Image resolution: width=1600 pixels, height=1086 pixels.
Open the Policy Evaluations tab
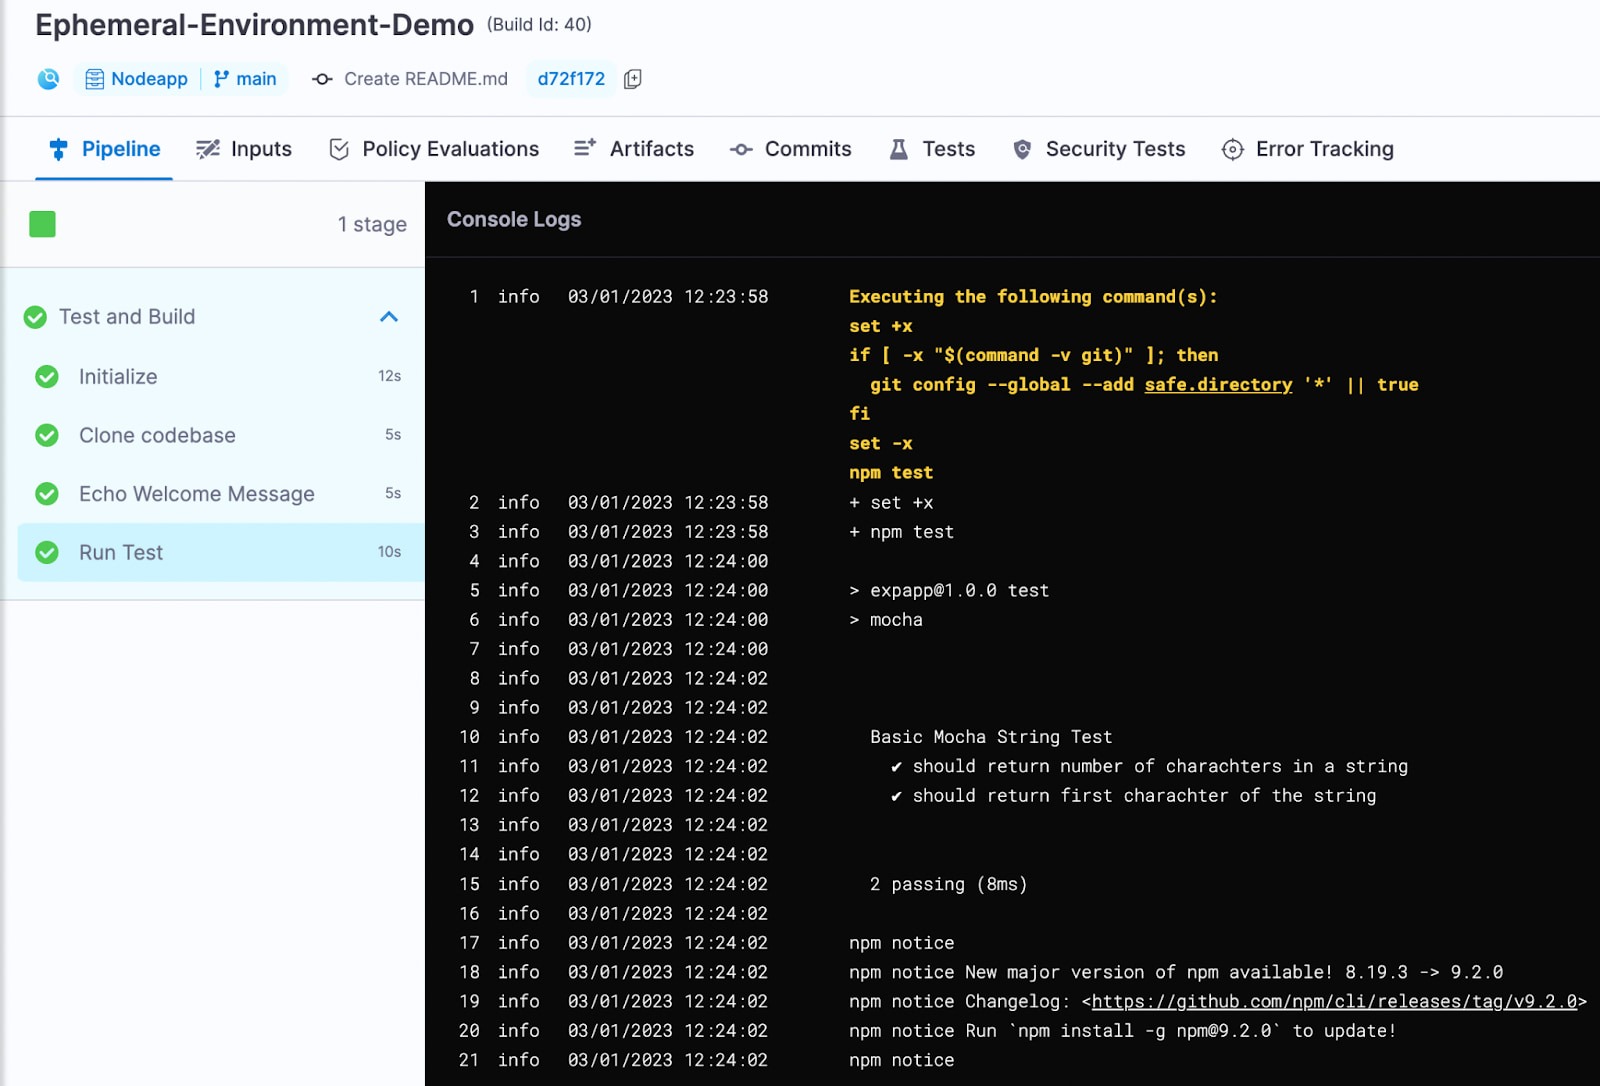point(434,149)
